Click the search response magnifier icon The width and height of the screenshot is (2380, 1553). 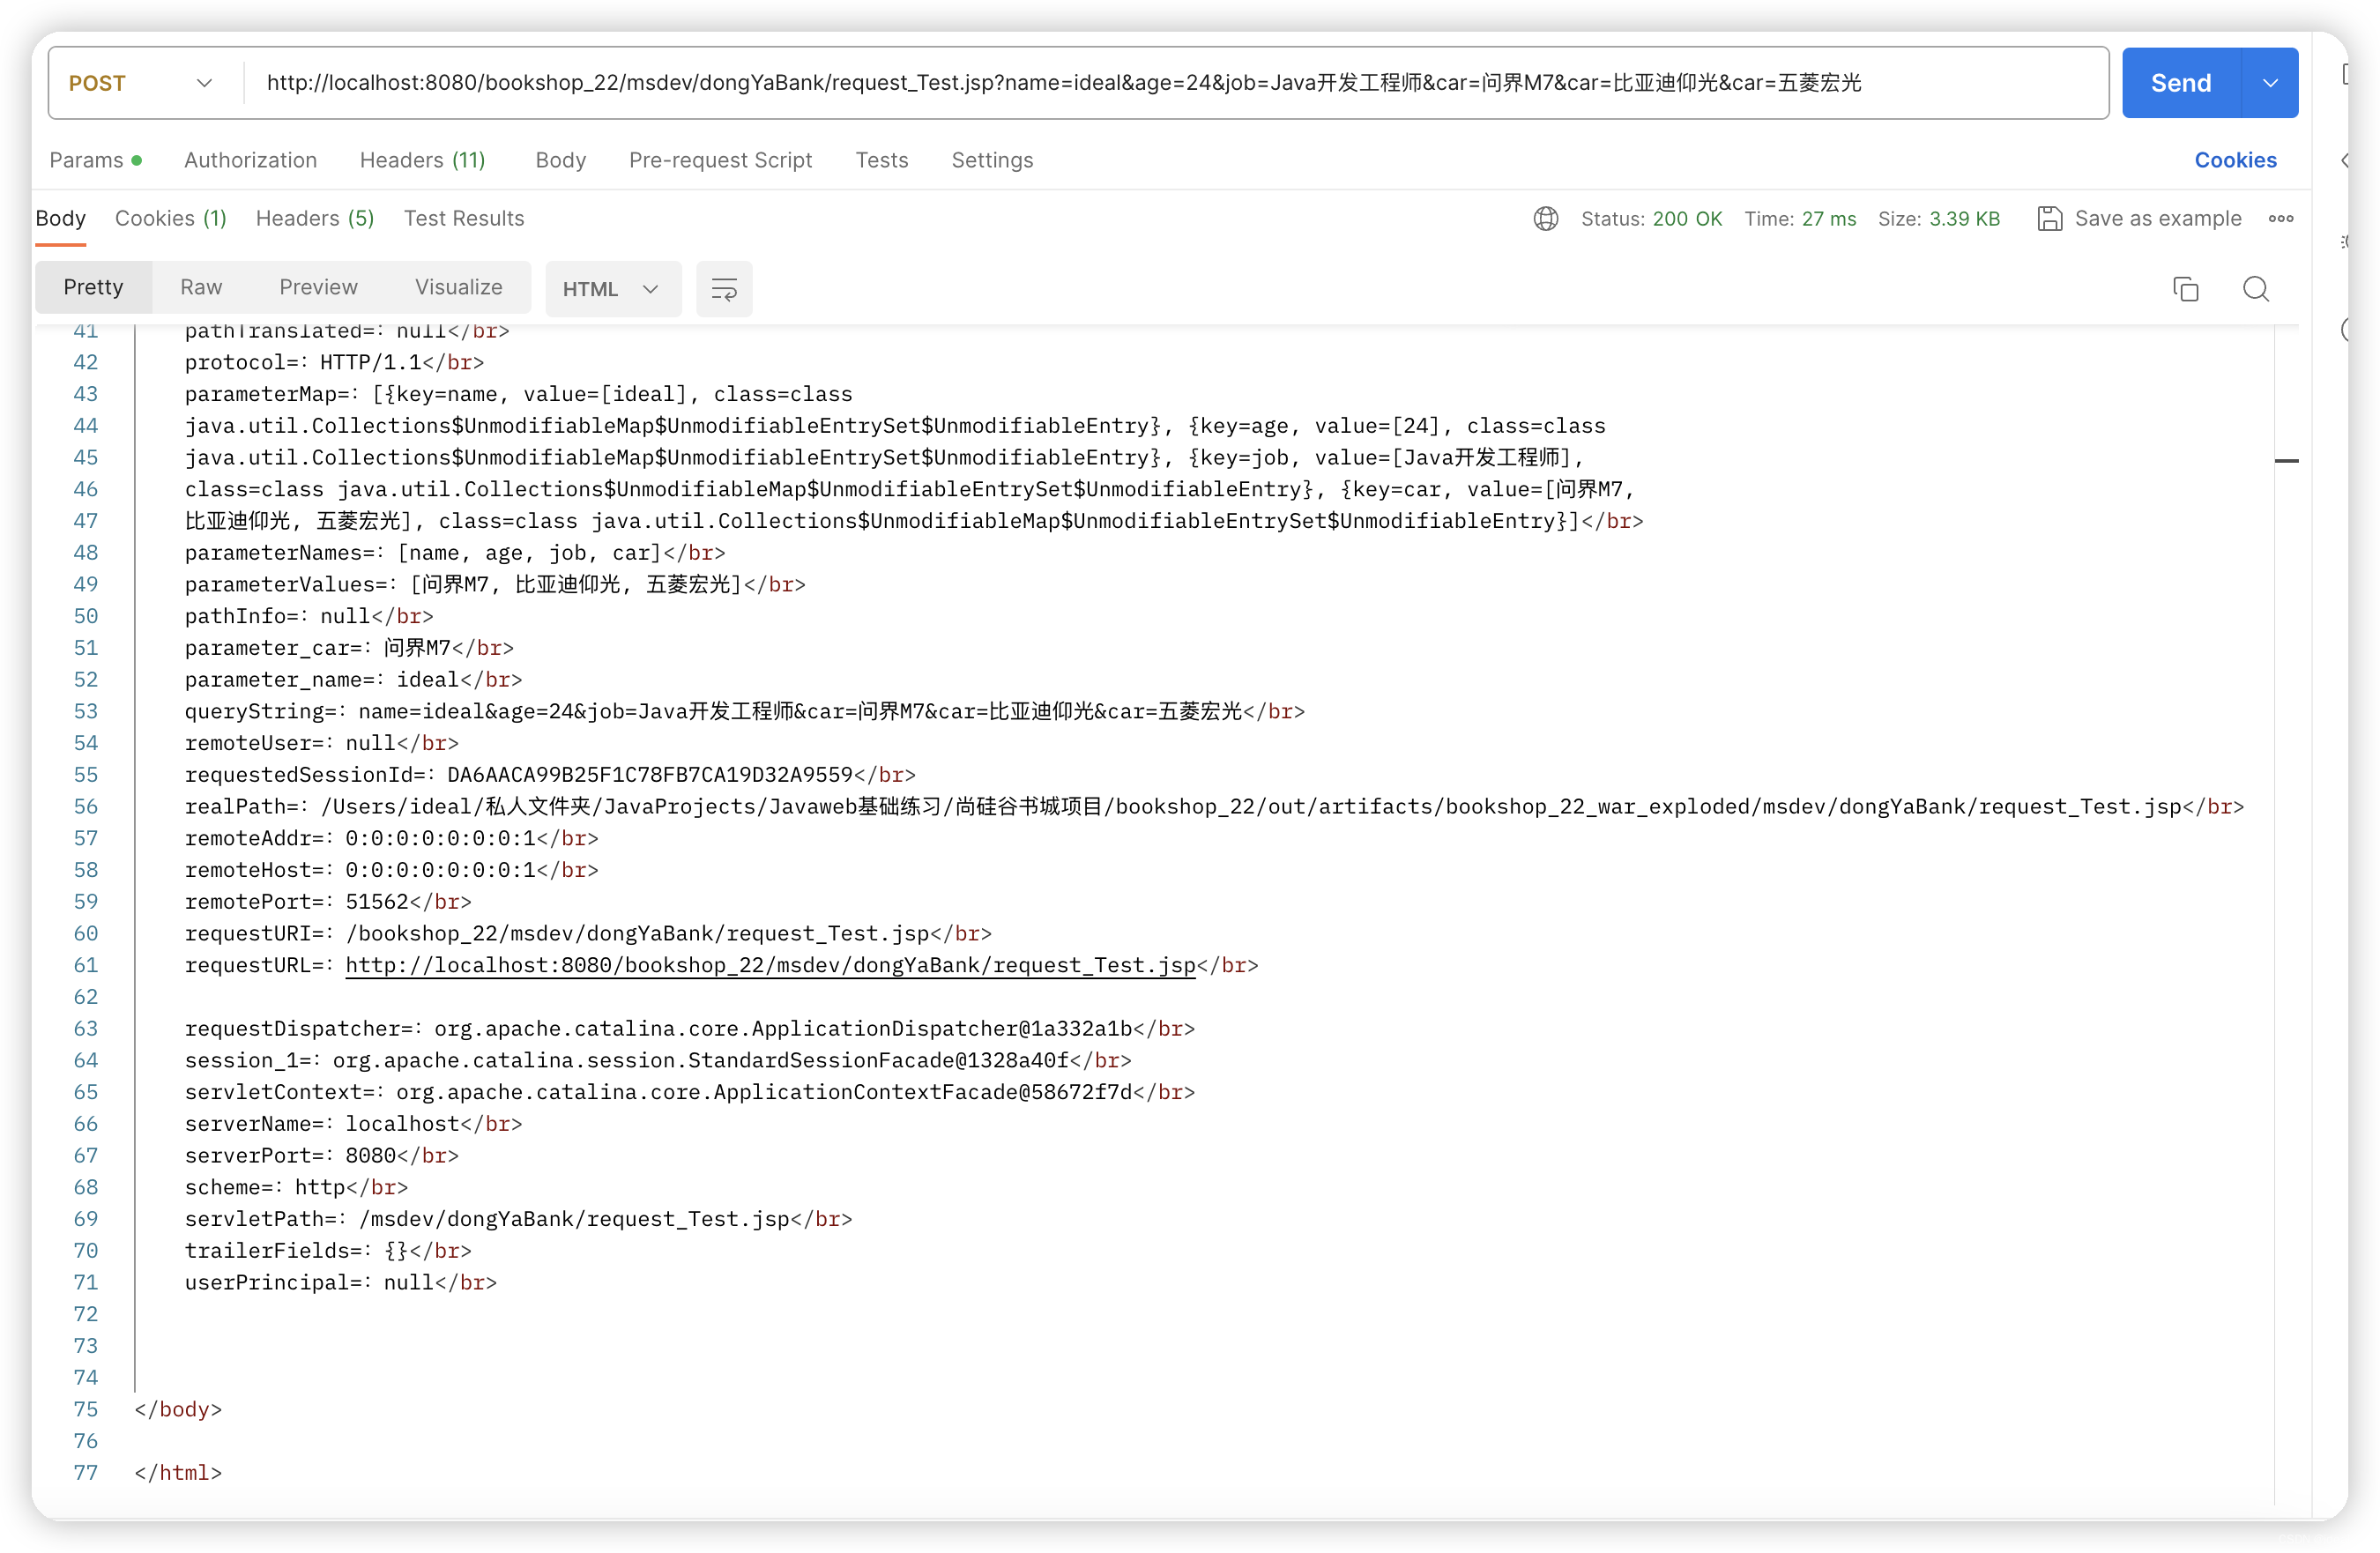click(x=2256, y=289)
